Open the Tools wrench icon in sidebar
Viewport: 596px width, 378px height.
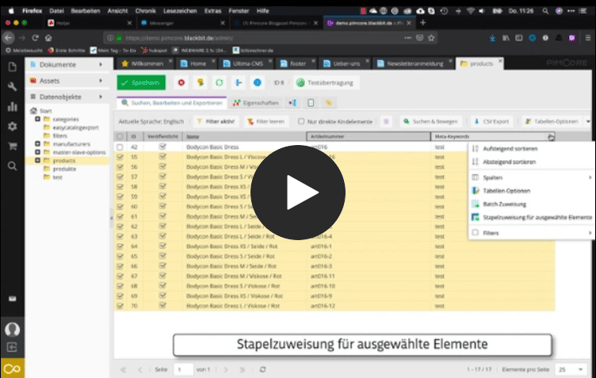(x=12, y=87)
